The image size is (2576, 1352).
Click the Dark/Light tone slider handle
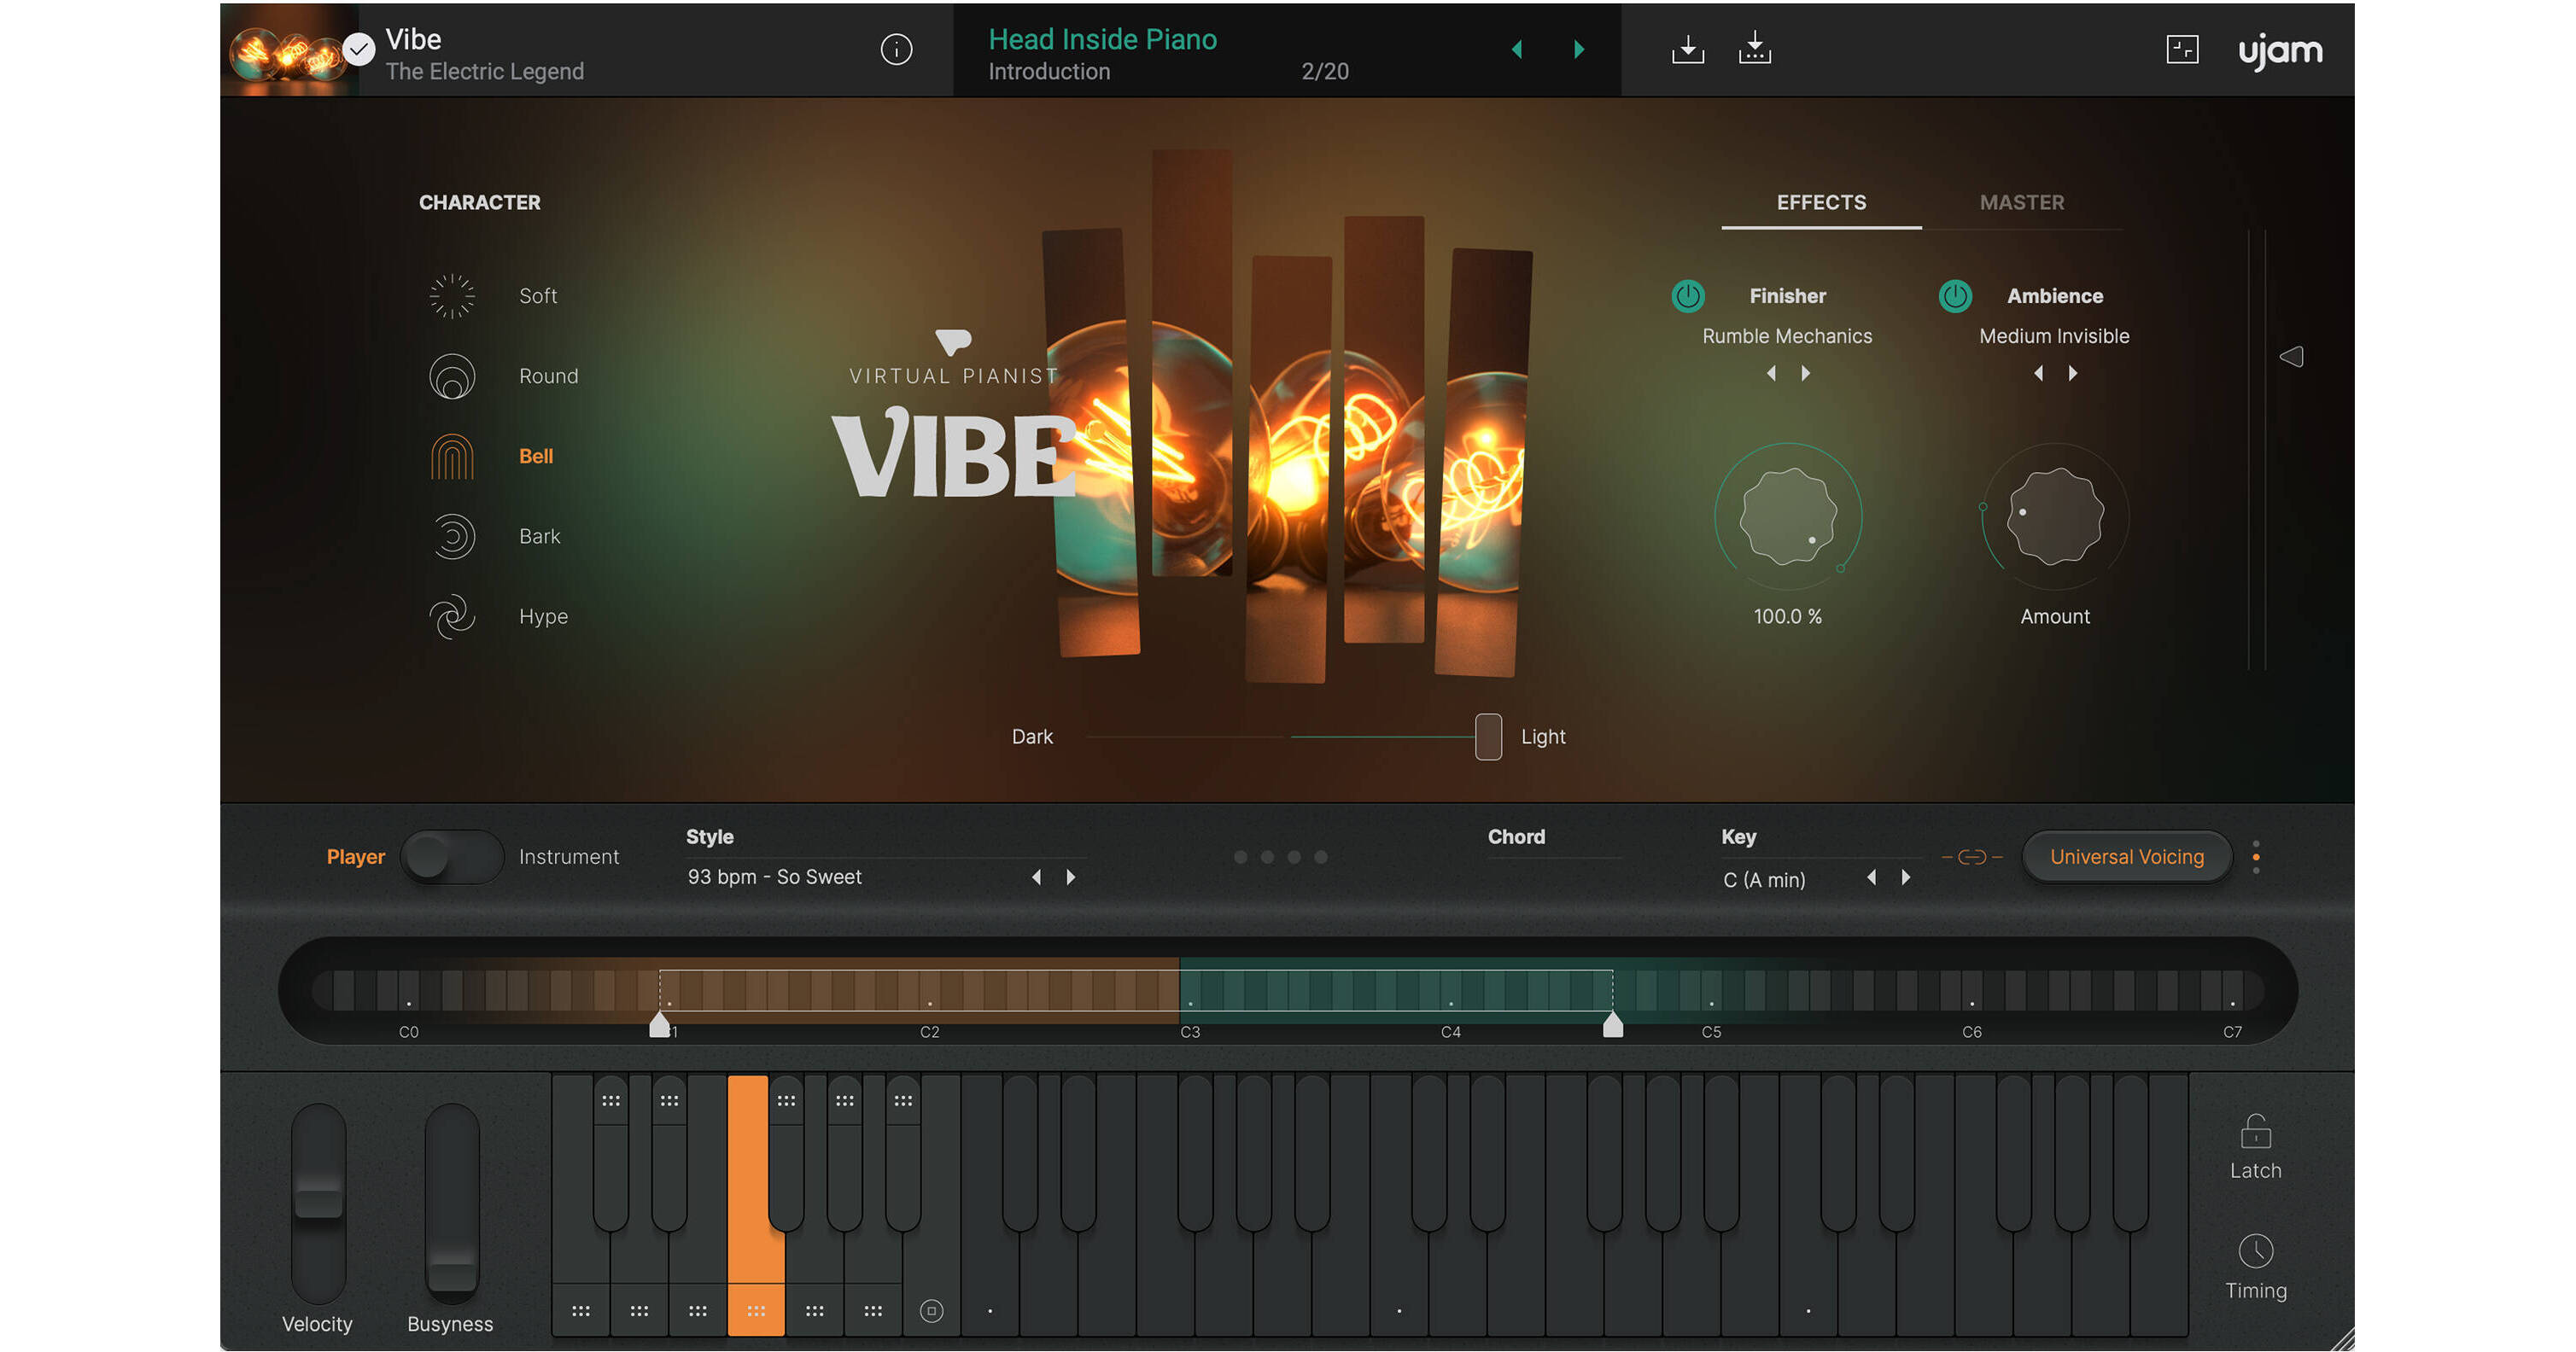tap(1488, 737)
